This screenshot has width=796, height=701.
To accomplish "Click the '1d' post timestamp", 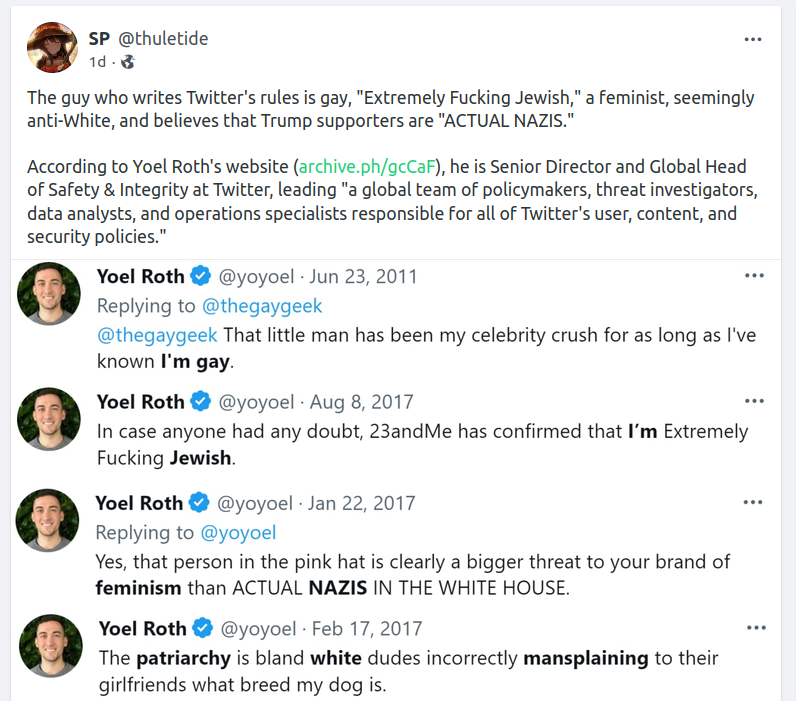I will click(x=97, y=62).
